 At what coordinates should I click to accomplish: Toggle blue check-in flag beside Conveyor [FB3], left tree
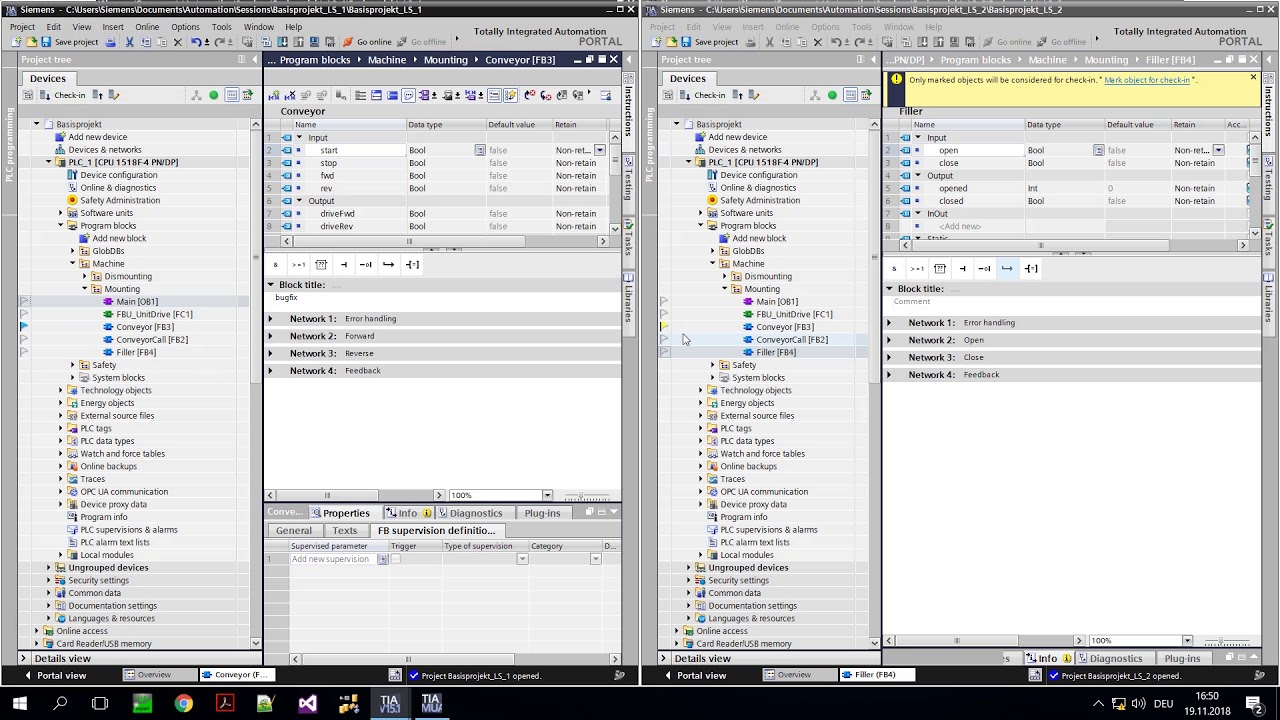pyautogui.click(x=24, y=327)
